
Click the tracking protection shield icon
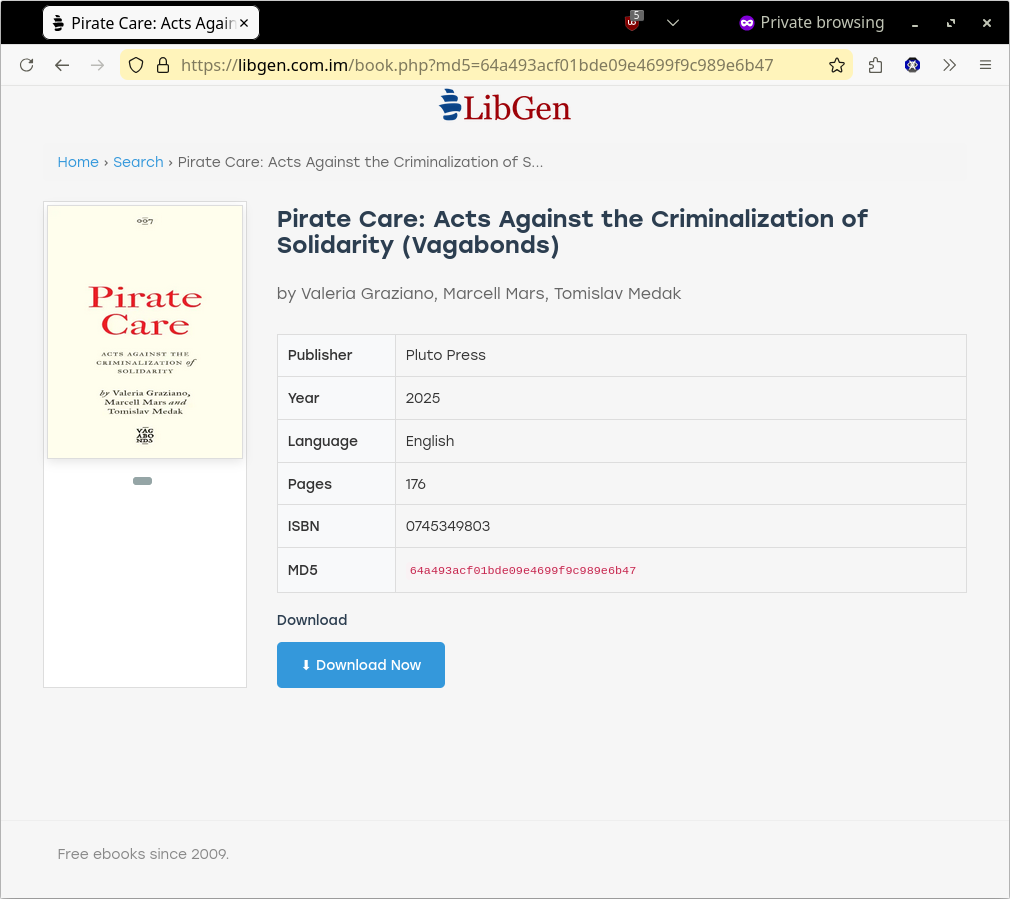point(137,65)
